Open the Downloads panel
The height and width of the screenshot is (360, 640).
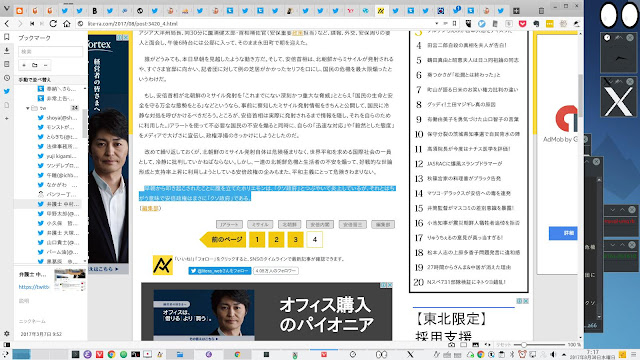click(7, 51)
